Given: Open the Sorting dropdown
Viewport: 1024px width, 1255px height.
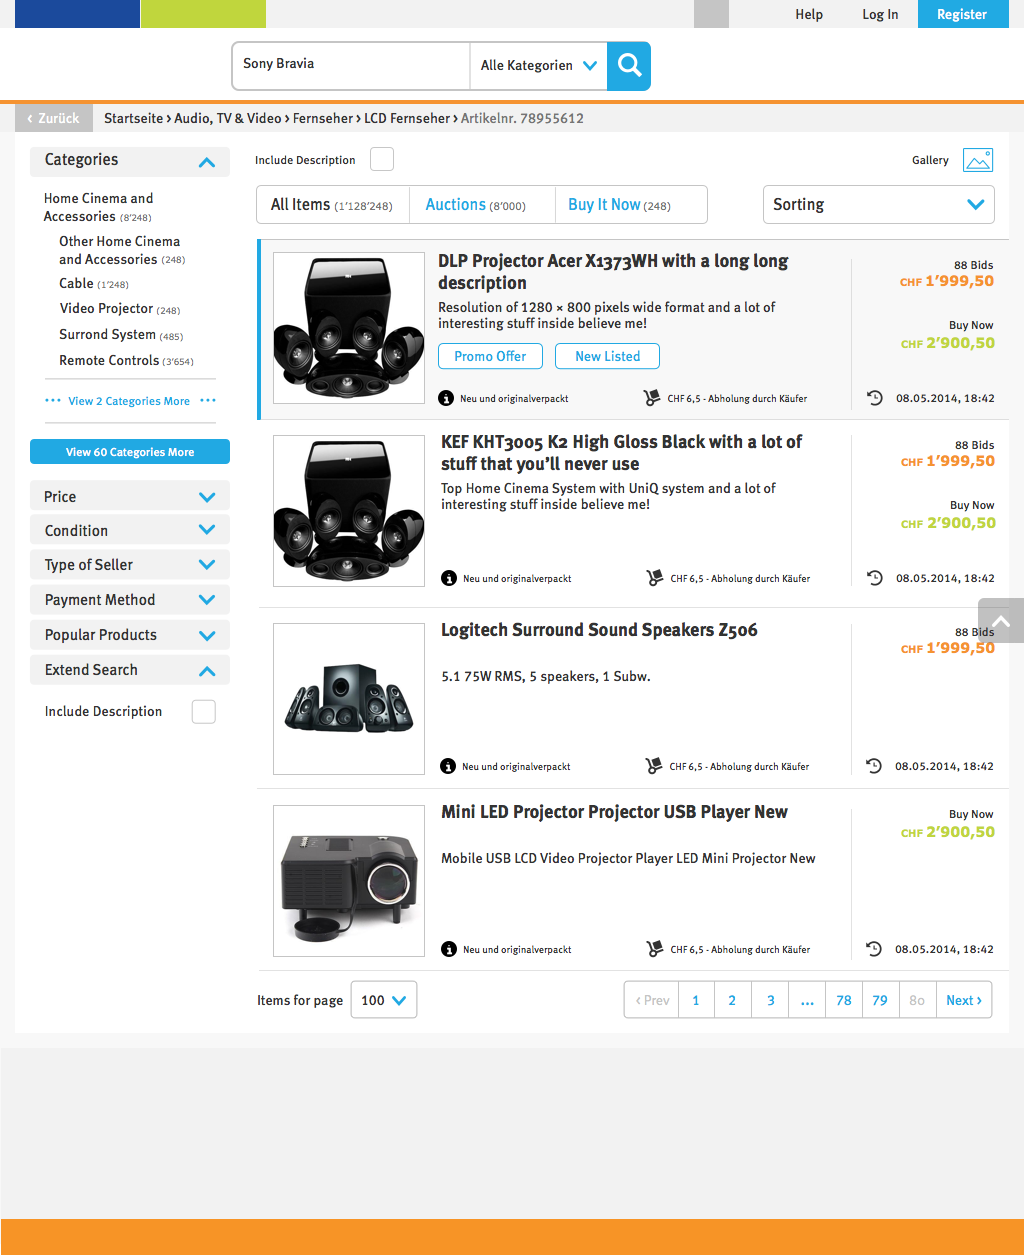Looking at the screenshot, I should coord(879,204).
